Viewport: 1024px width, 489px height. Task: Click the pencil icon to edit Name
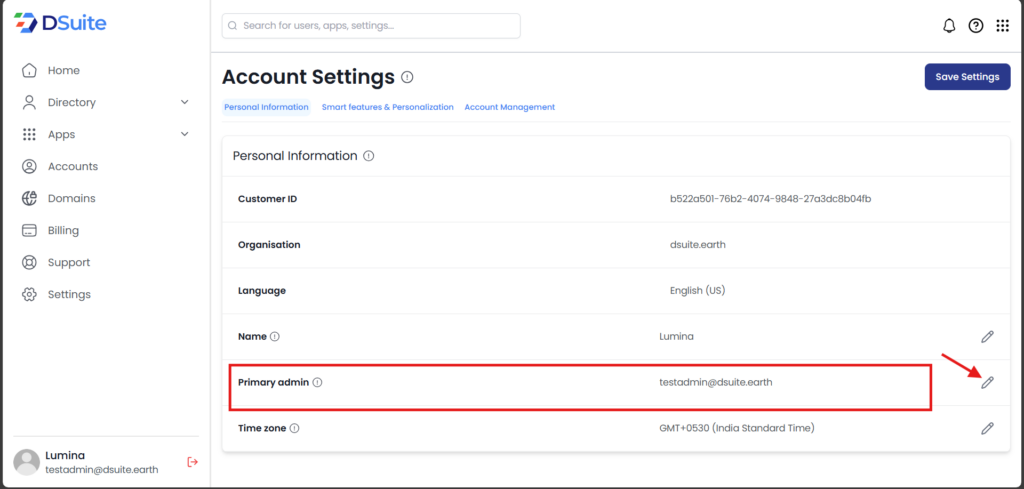(x=987, y=337)
